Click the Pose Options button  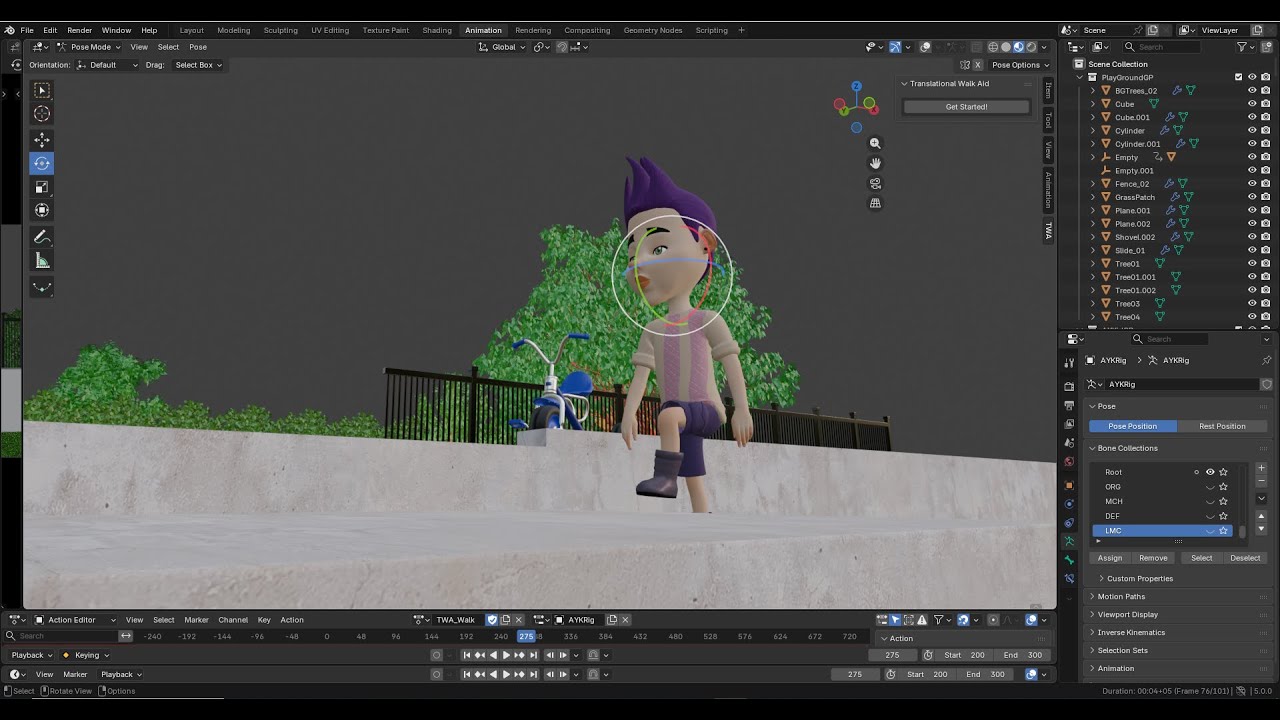(x=1019, y=65)
